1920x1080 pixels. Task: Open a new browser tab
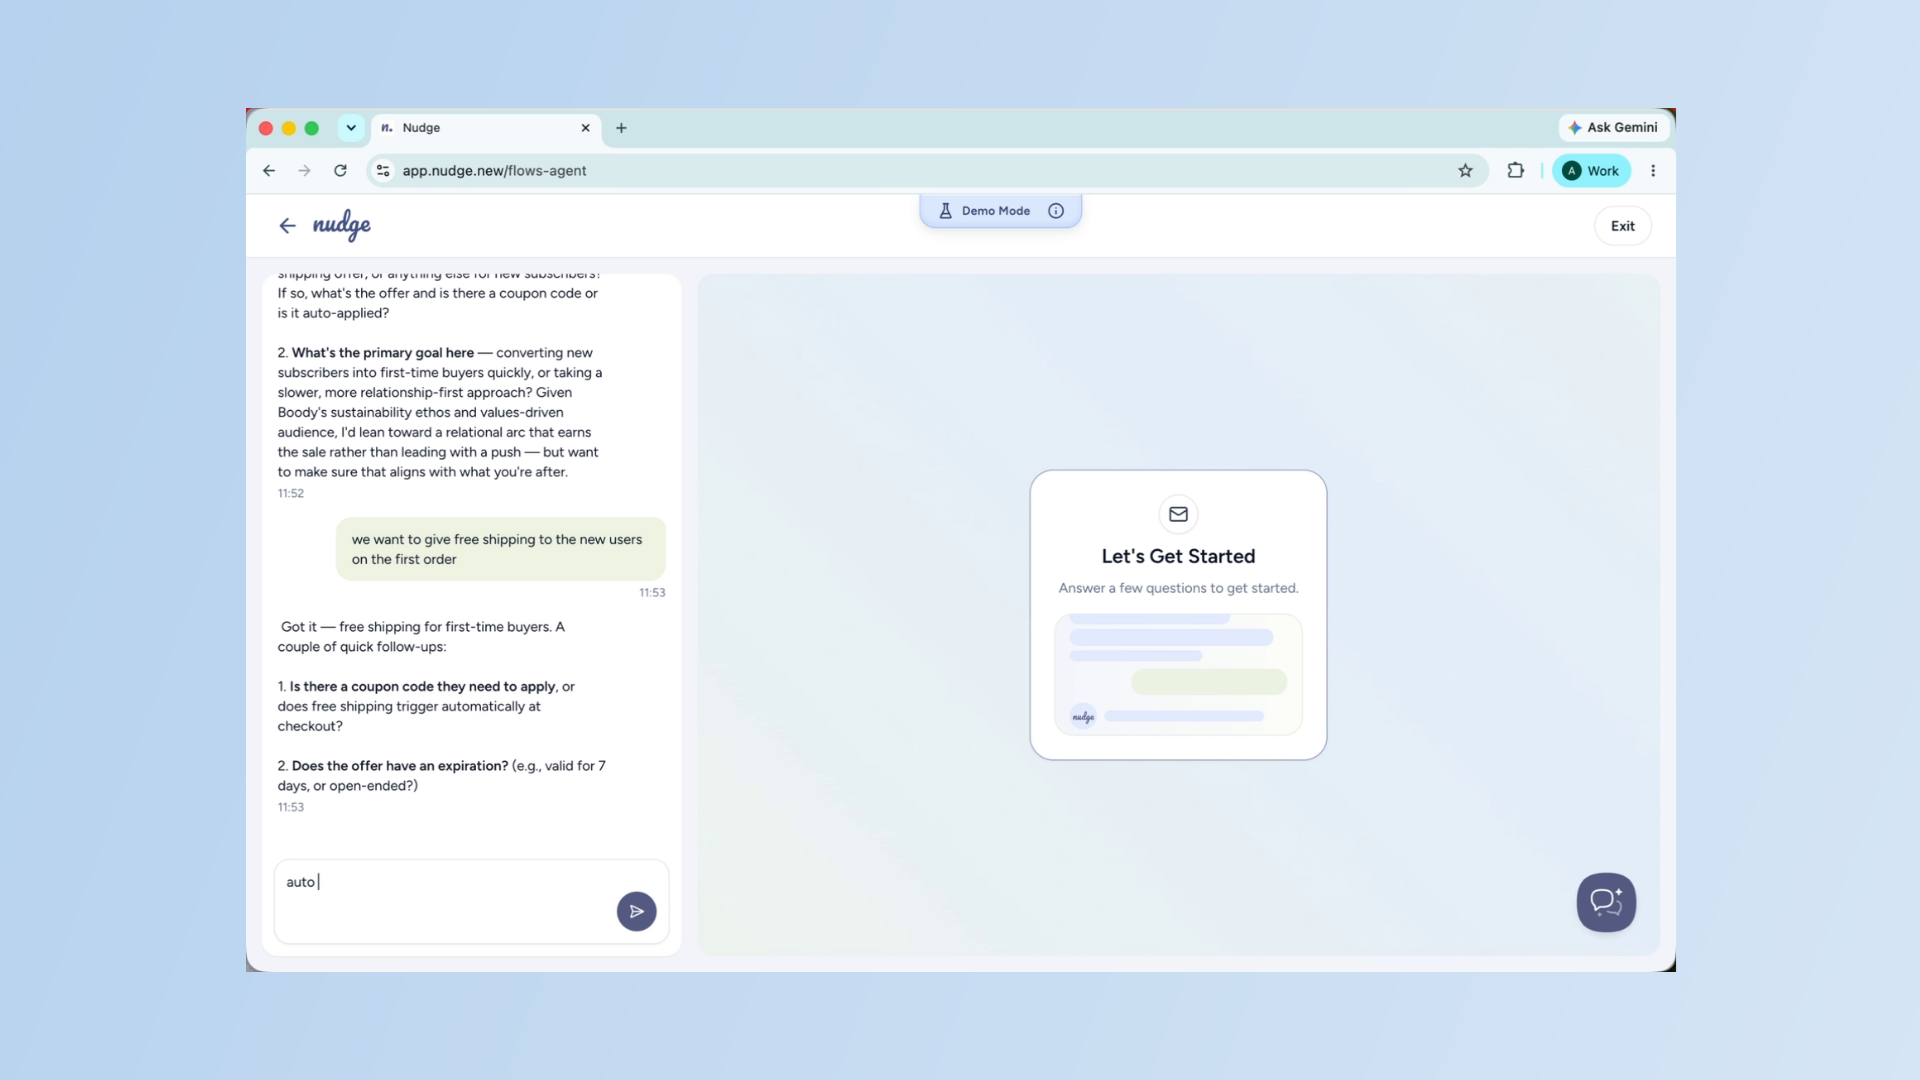tap(621, 128)
